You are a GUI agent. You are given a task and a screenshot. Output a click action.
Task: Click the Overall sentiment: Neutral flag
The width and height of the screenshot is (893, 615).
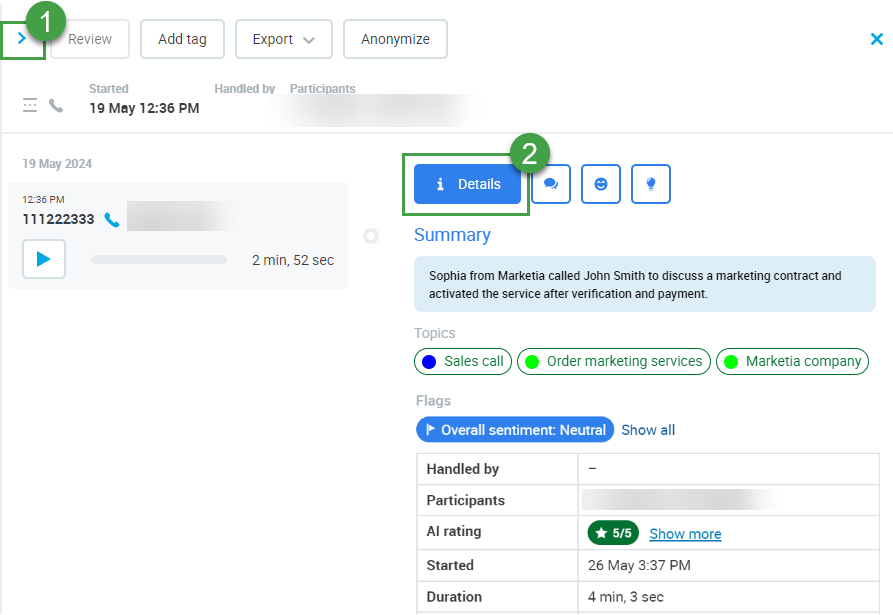(x=515, y=430)
